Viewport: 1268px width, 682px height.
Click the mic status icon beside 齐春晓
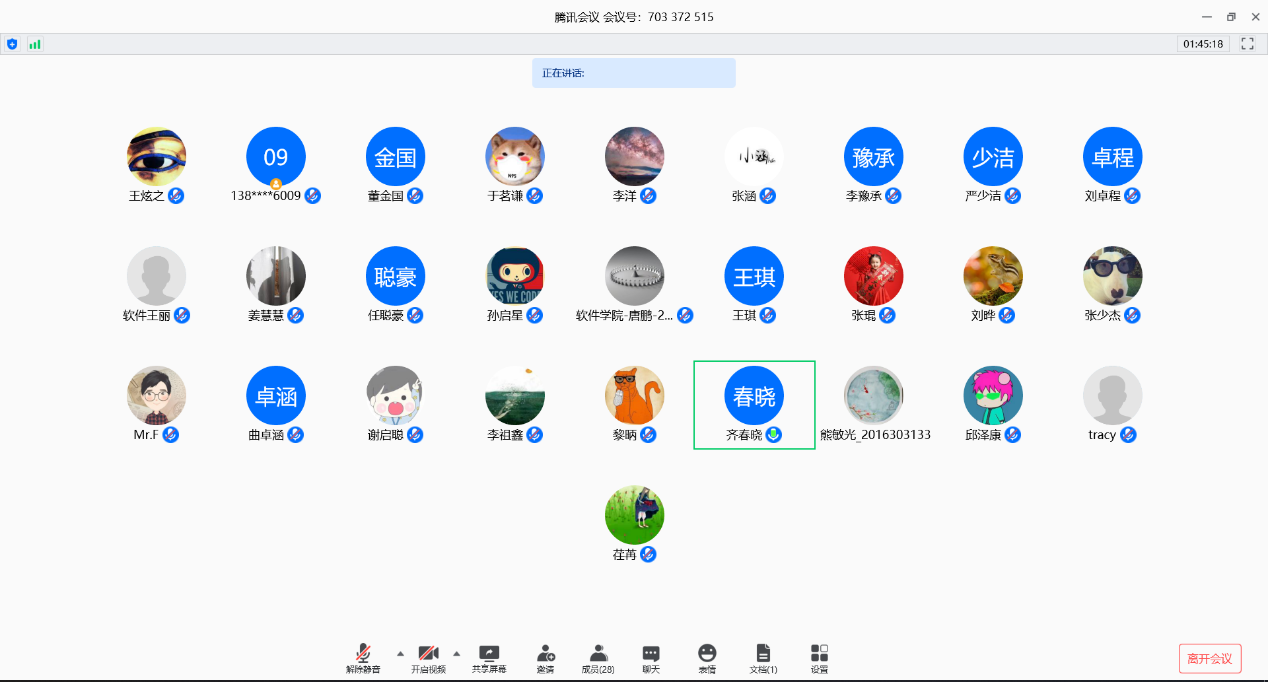click(x=774, y=435)
